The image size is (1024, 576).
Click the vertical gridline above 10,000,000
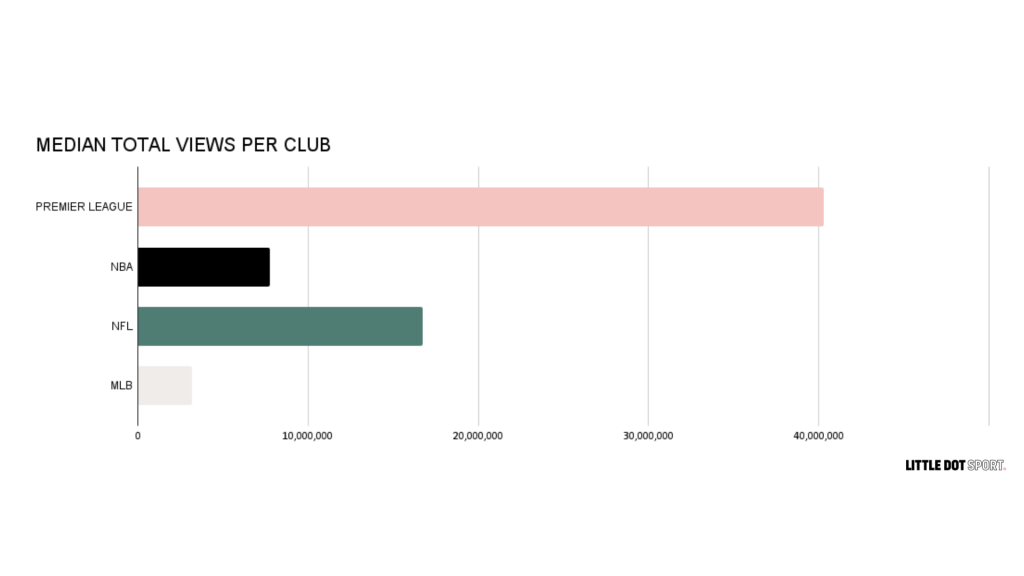tap(308, 240)
